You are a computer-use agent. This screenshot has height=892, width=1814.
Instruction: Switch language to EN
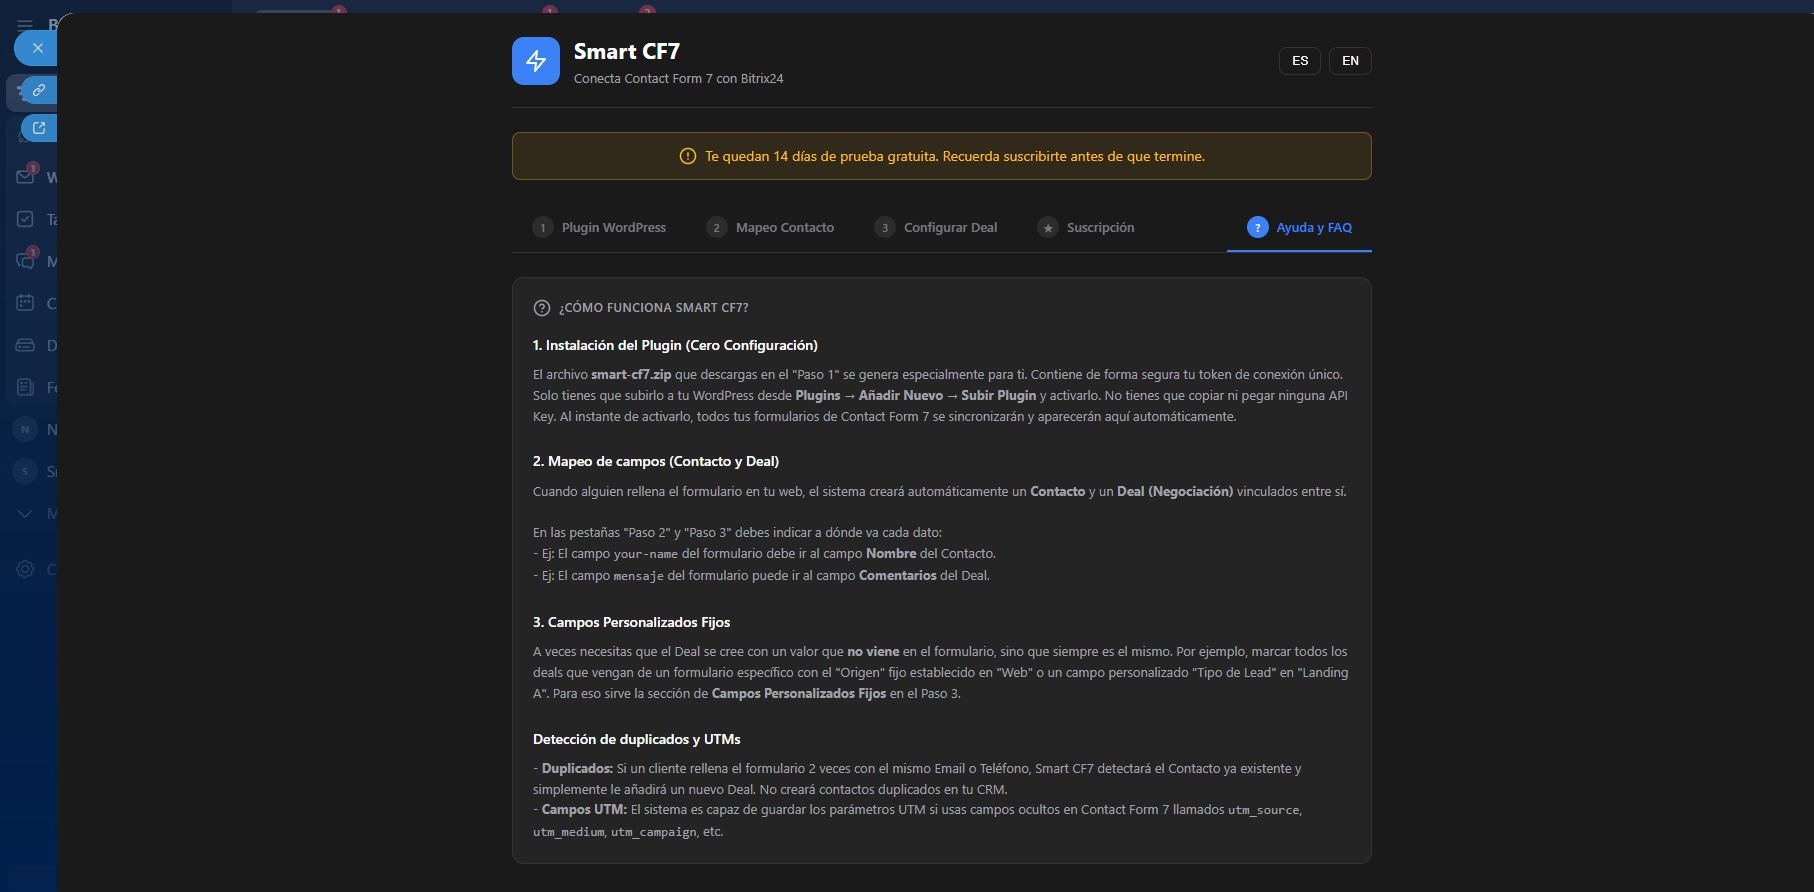[x=1350, y=61]
